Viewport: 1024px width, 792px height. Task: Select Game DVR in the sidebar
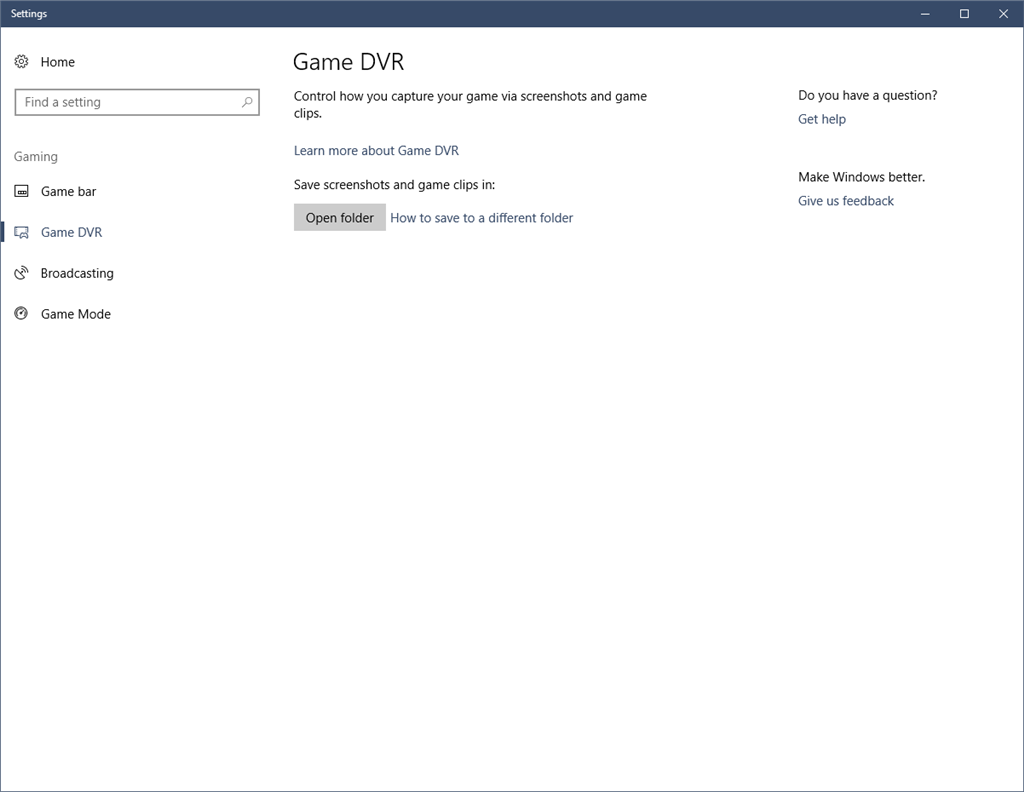71,232
